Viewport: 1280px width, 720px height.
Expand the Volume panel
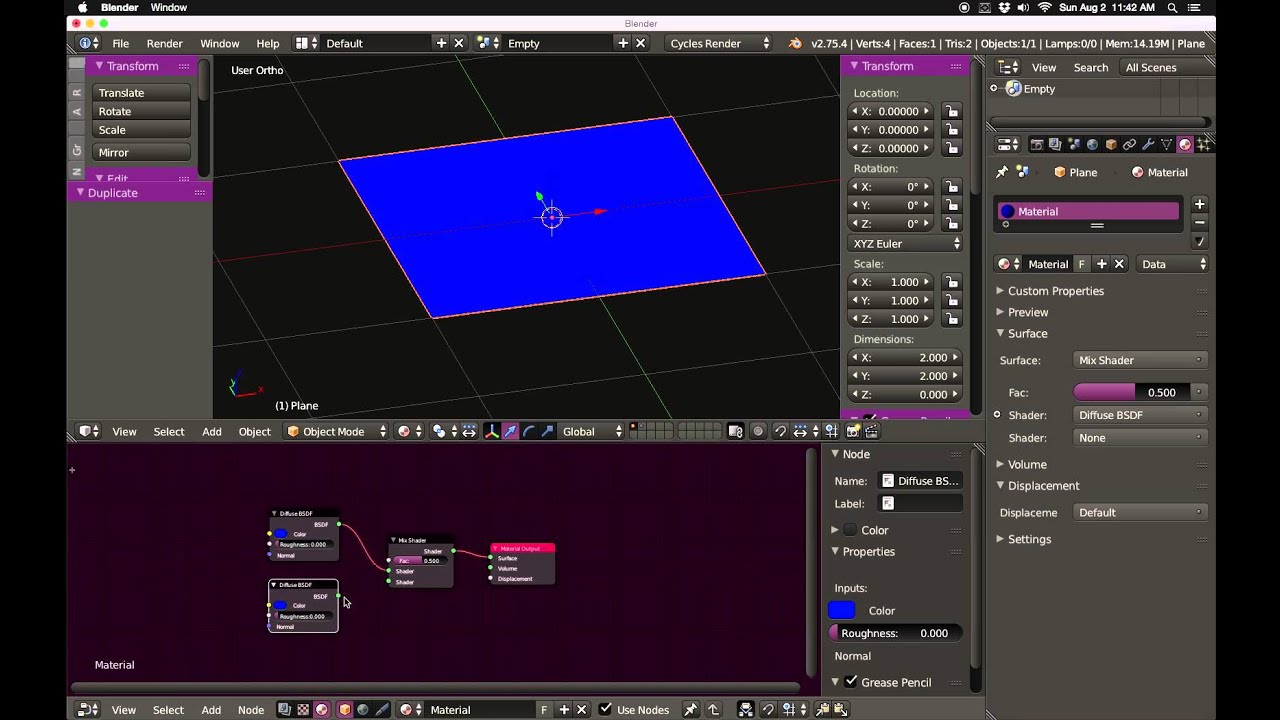[1027, 464]
